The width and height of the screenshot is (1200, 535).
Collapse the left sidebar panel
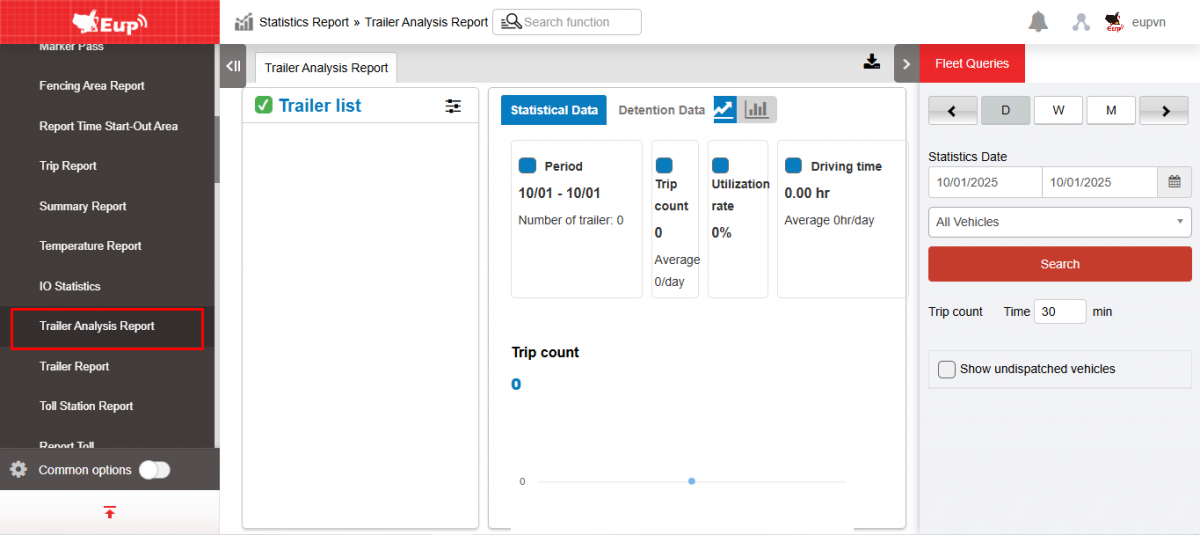(x=232, y=66)
